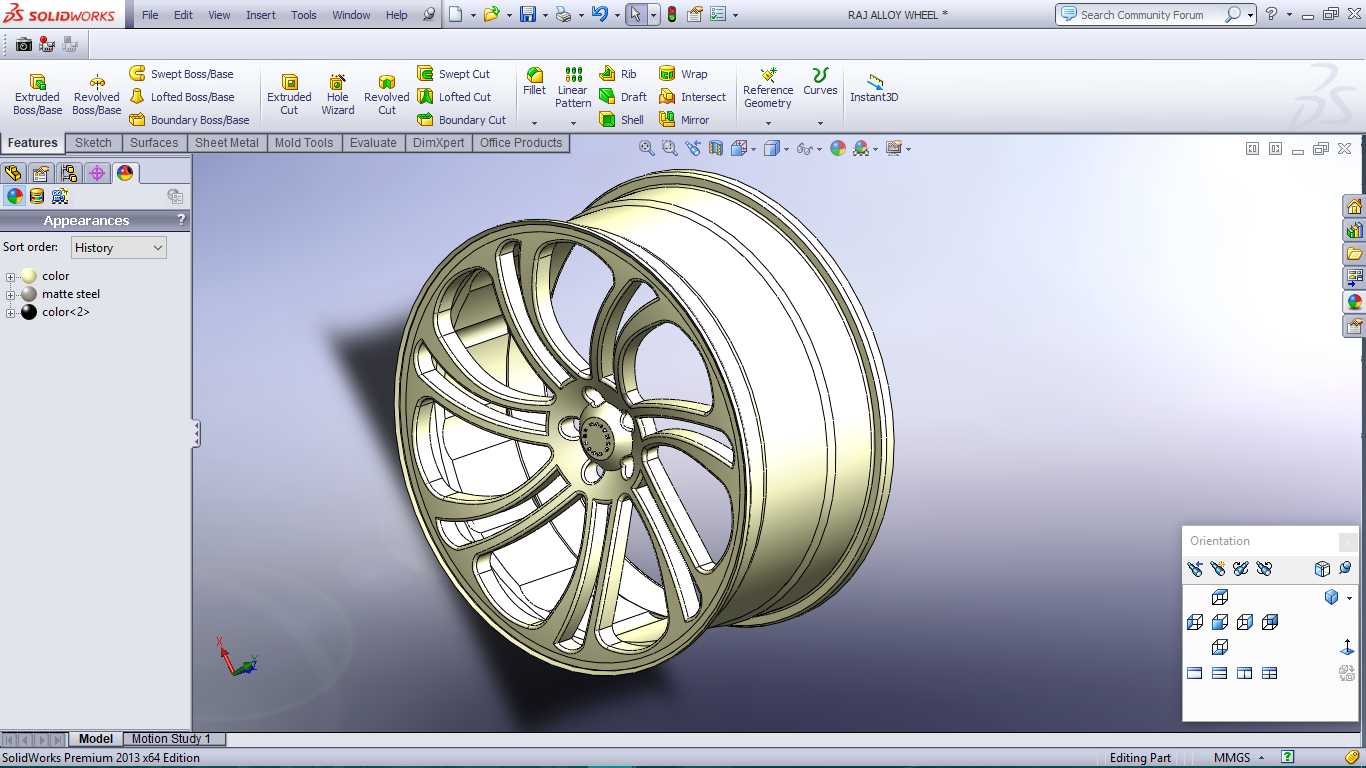The image size is (1366, 768).
Task: Click the camera screen capture icon
Action: (24, 44)
